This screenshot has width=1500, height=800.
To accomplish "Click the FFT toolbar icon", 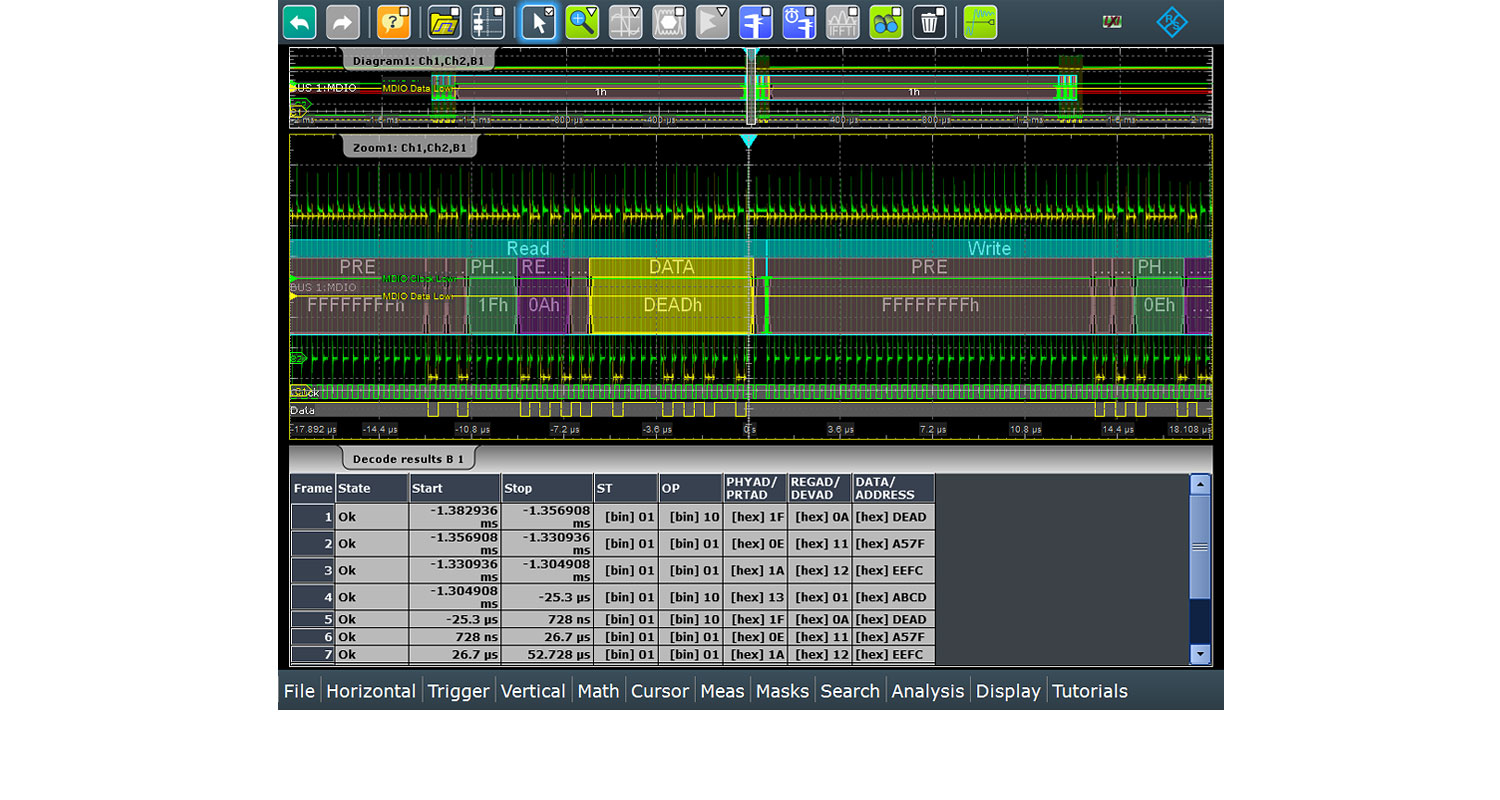I will pos(842,22).
